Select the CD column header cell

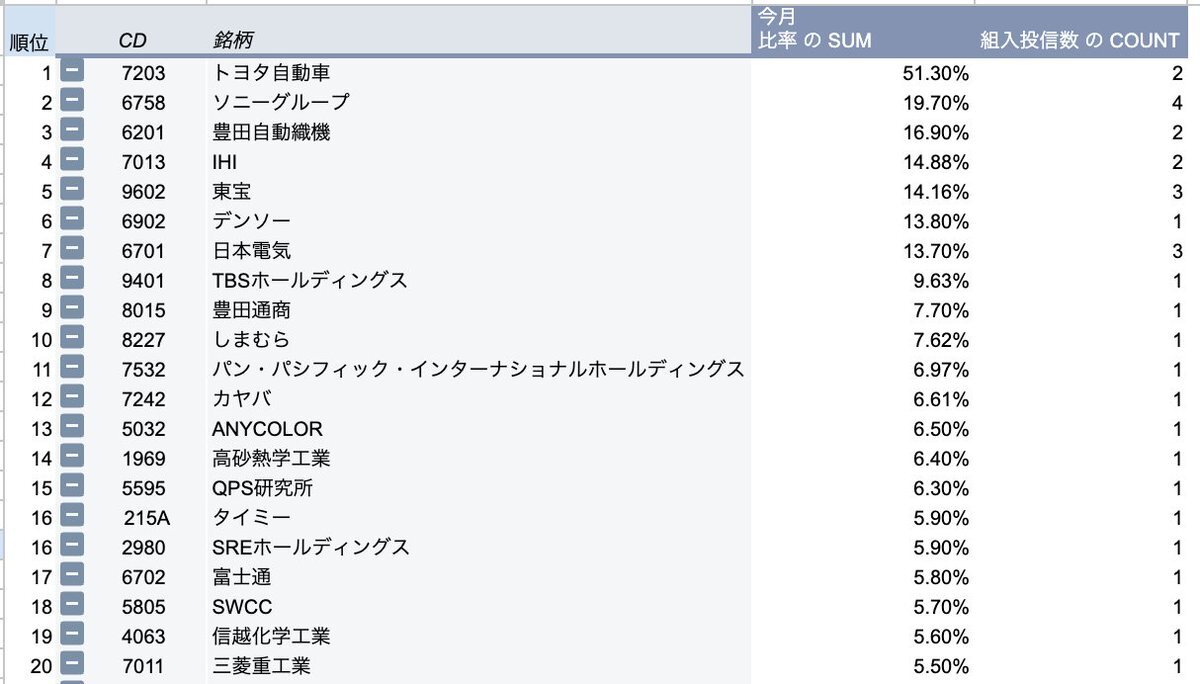click(x=133, y=40)
